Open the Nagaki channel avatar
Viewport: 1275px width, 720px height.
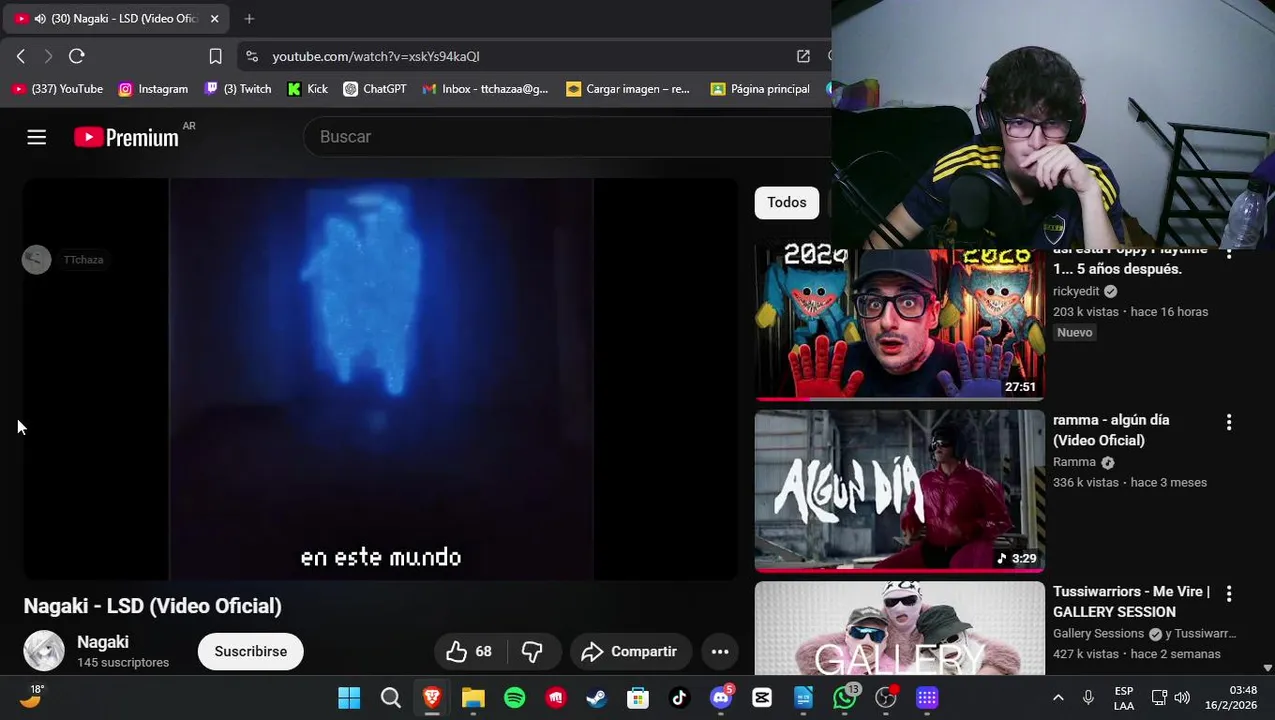pyautogui.click(x=44, y=651)
